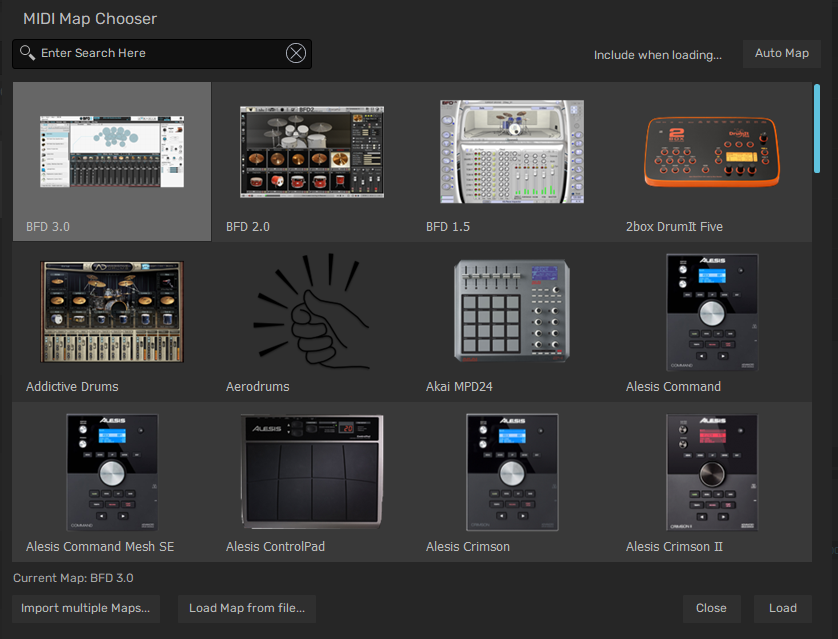Click the BFD 1.5 label text

(x=448, y=227)
